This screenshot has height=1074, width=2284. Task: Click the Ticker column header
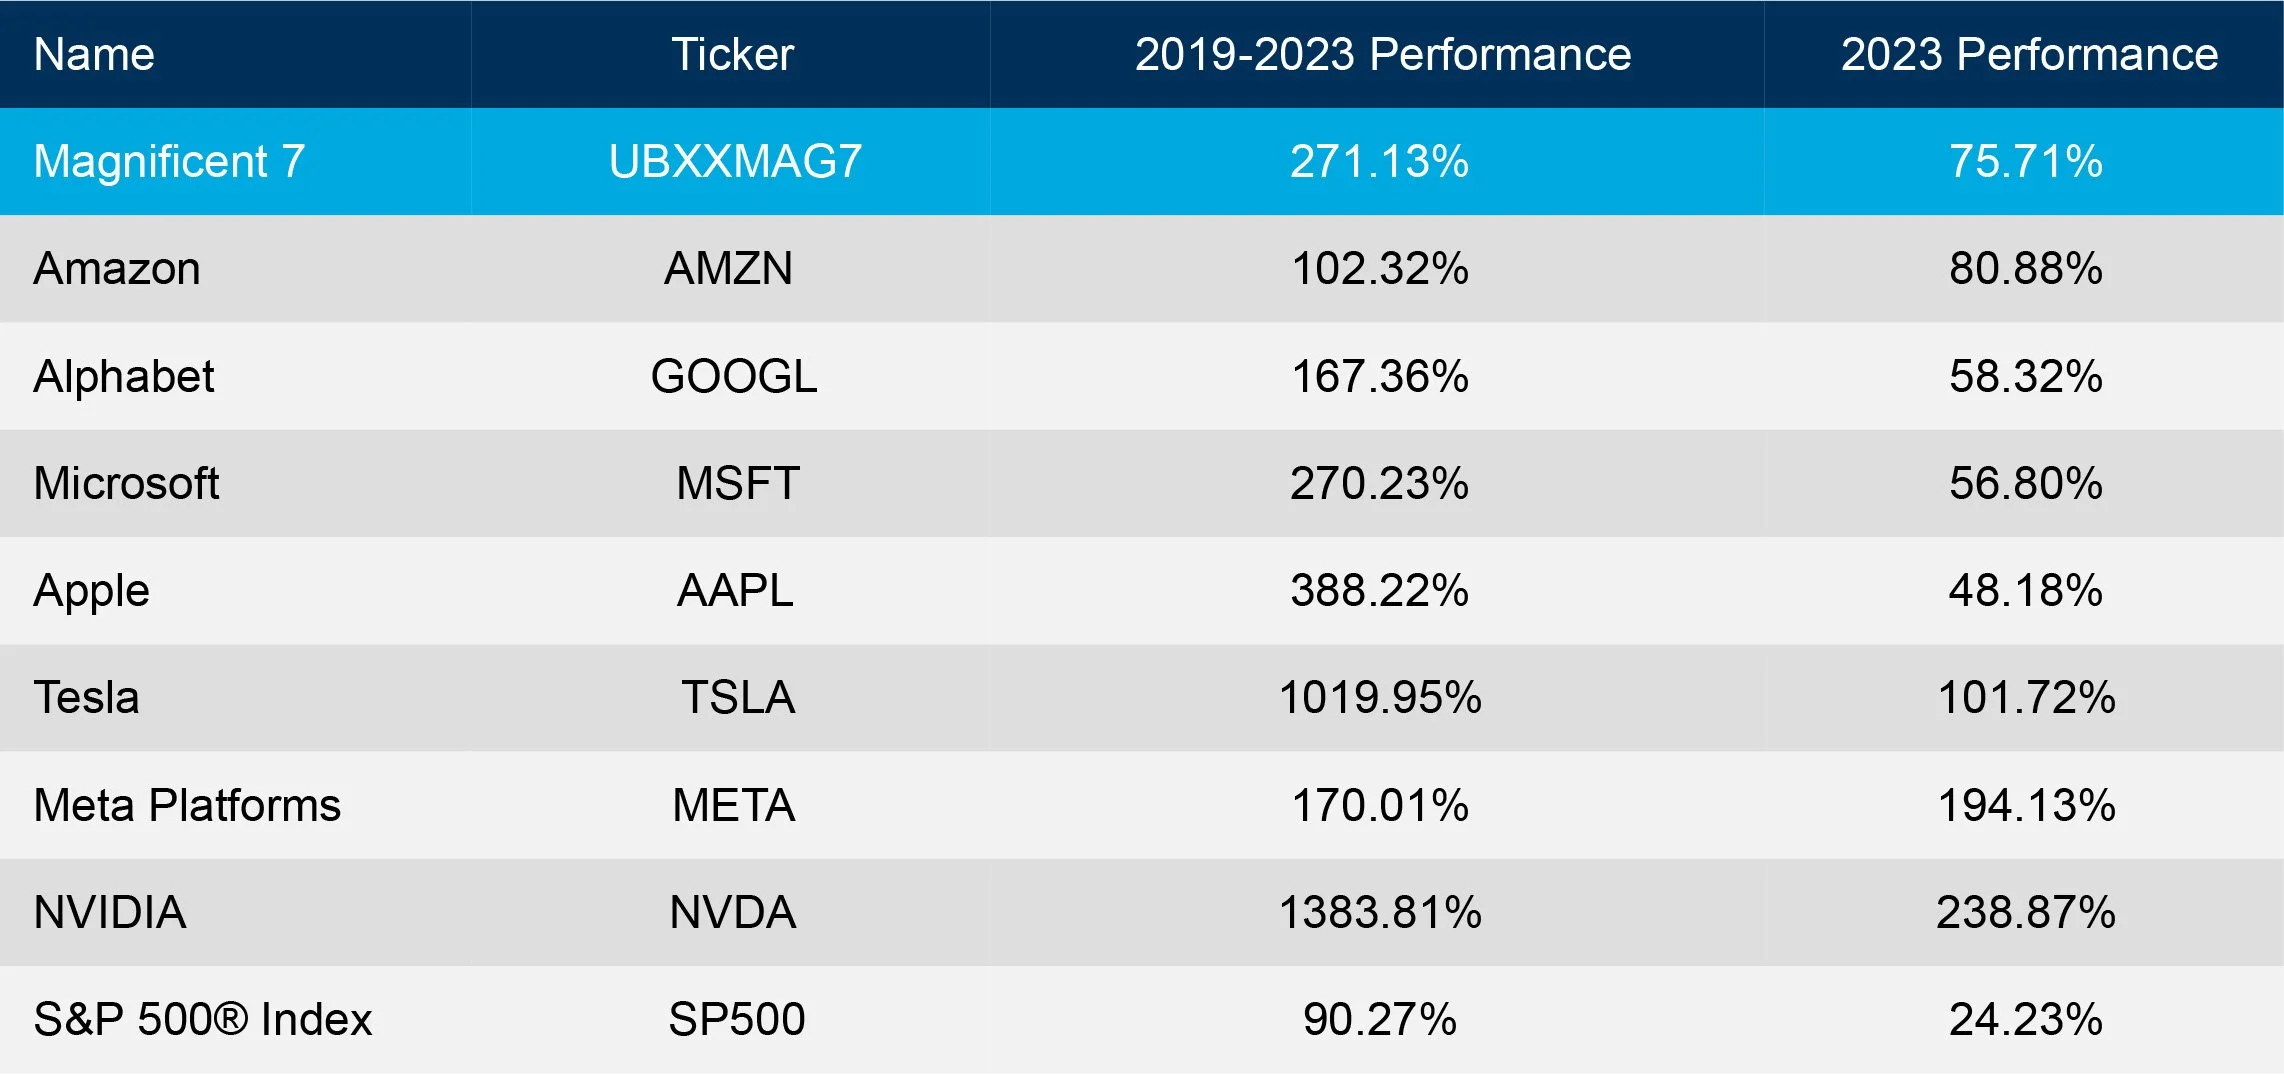732,54
